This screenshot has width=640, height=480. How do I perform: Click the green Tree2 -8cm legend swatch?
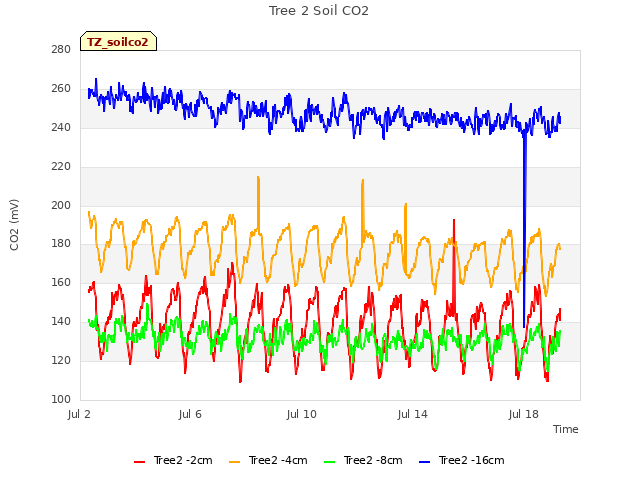(x=330, y=462)
